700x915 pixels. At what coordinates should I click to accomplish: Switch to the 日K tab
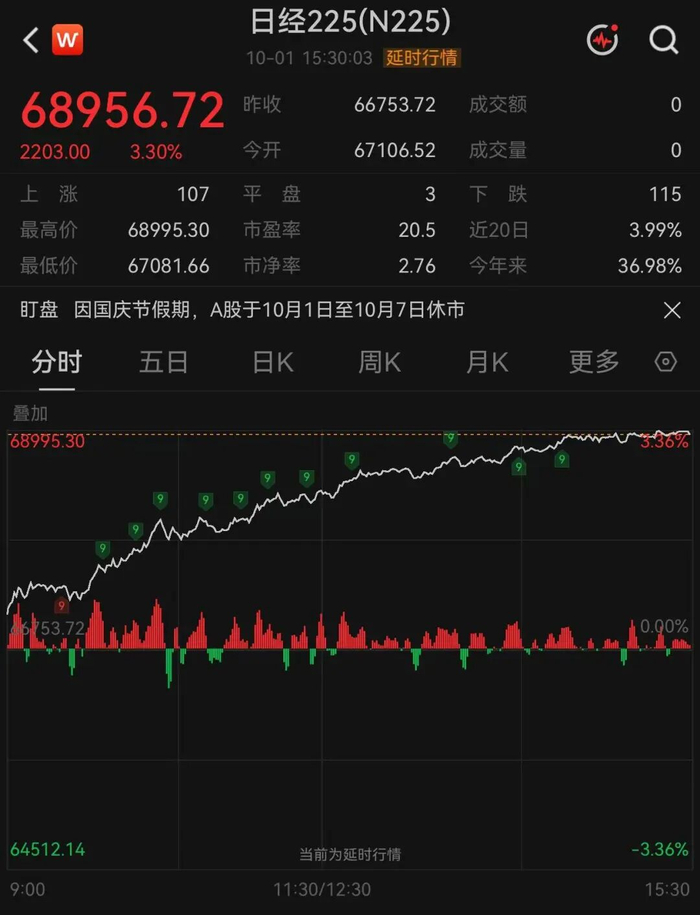click(272, 362)
